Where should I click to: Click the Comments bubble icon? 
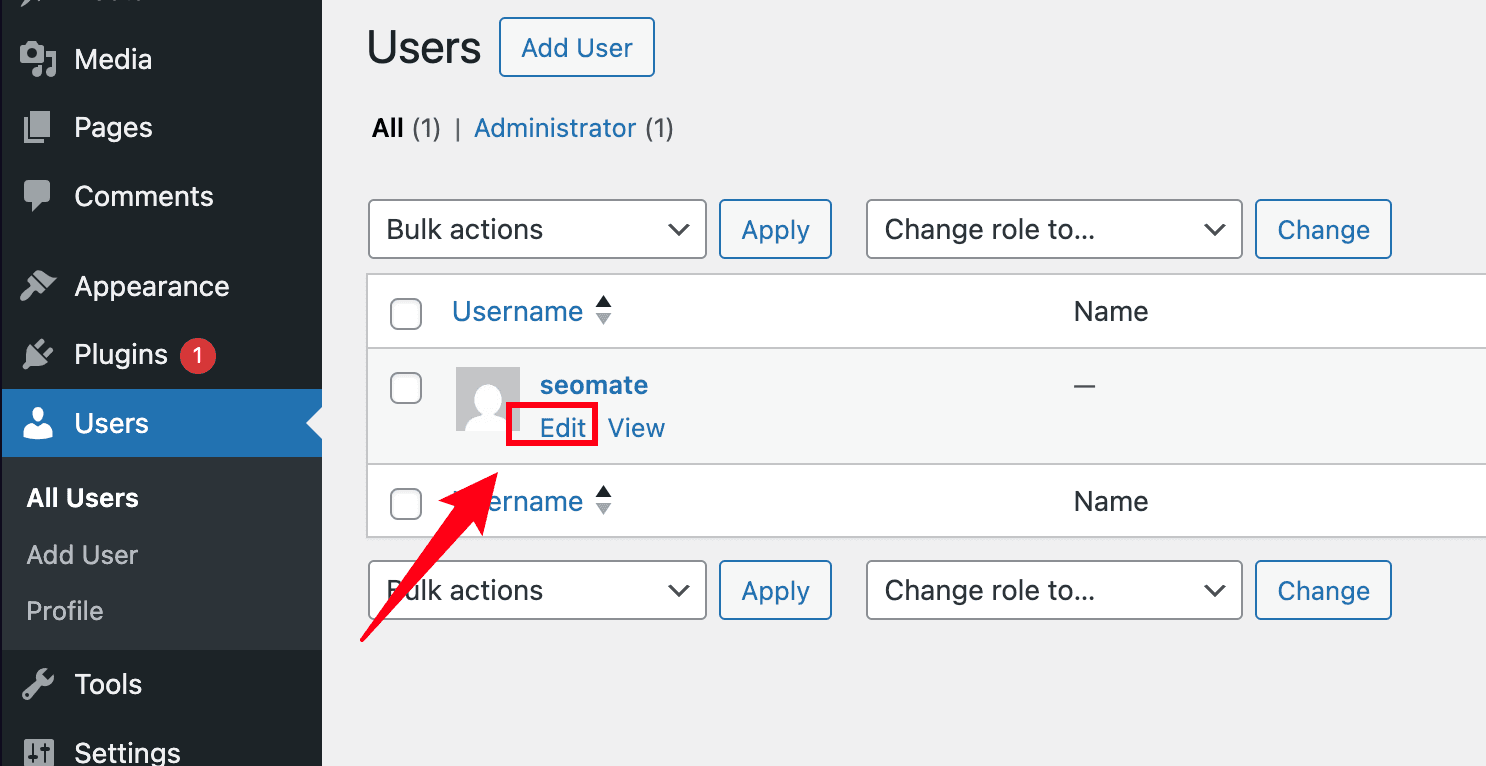click(x=38, y=196)
